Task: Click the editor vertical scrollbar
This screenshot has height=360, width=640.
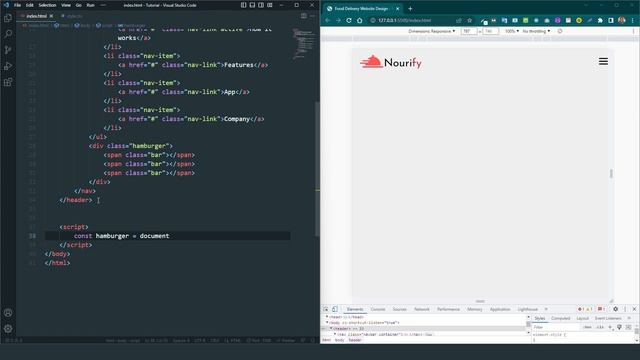Action: tap(317, 168)
